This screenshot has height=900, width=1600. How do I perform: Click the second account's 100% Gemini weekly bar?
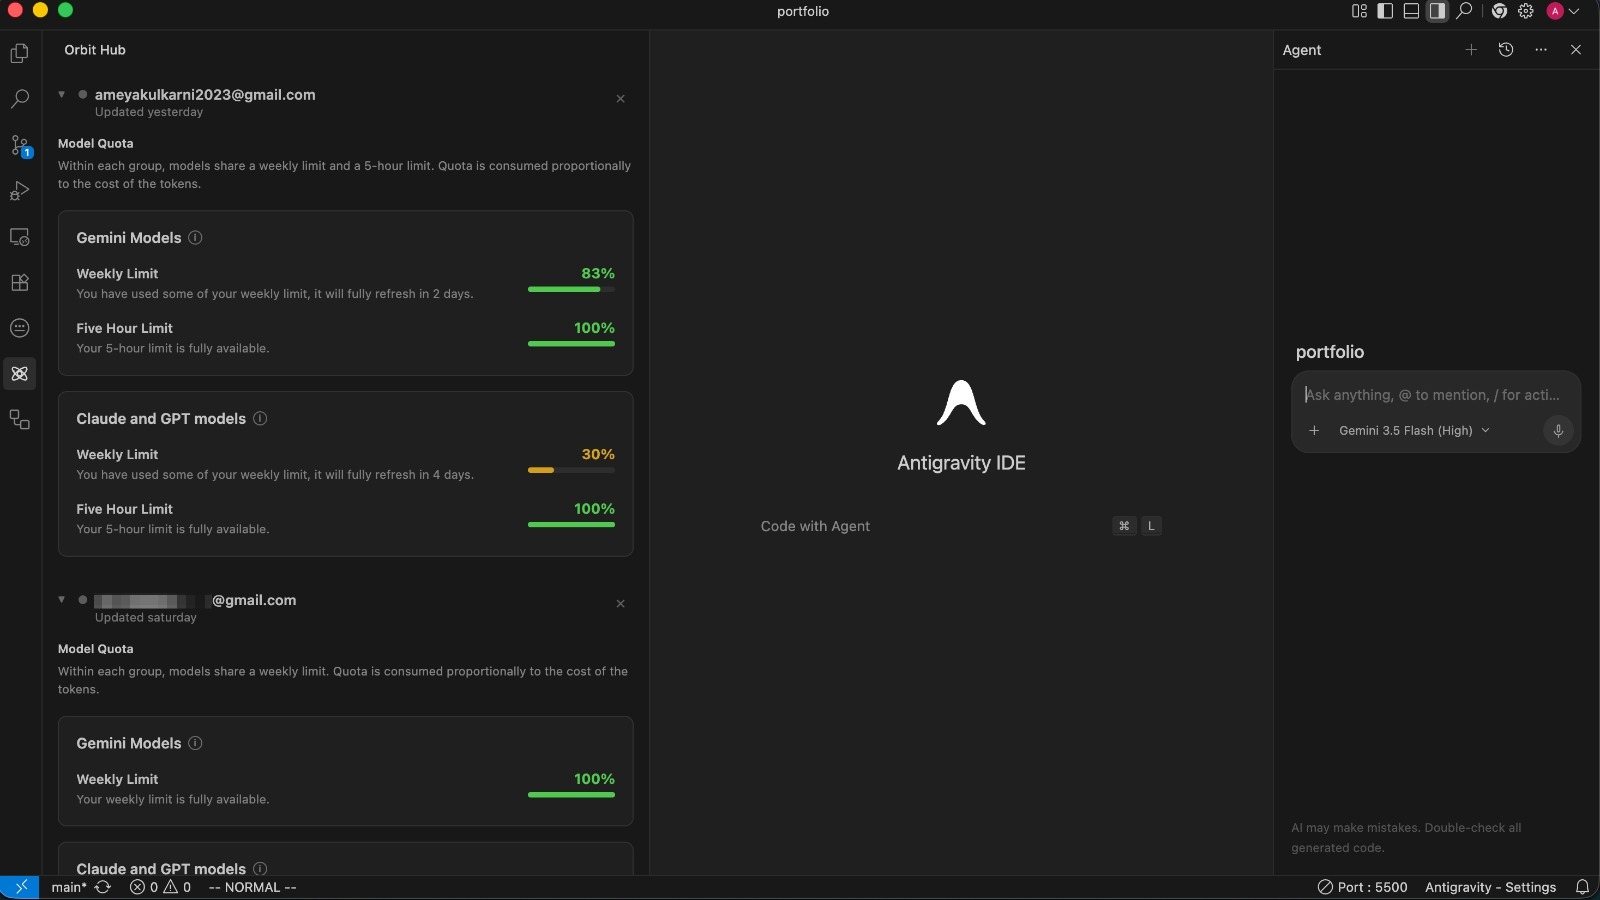[x=571, y=795]
